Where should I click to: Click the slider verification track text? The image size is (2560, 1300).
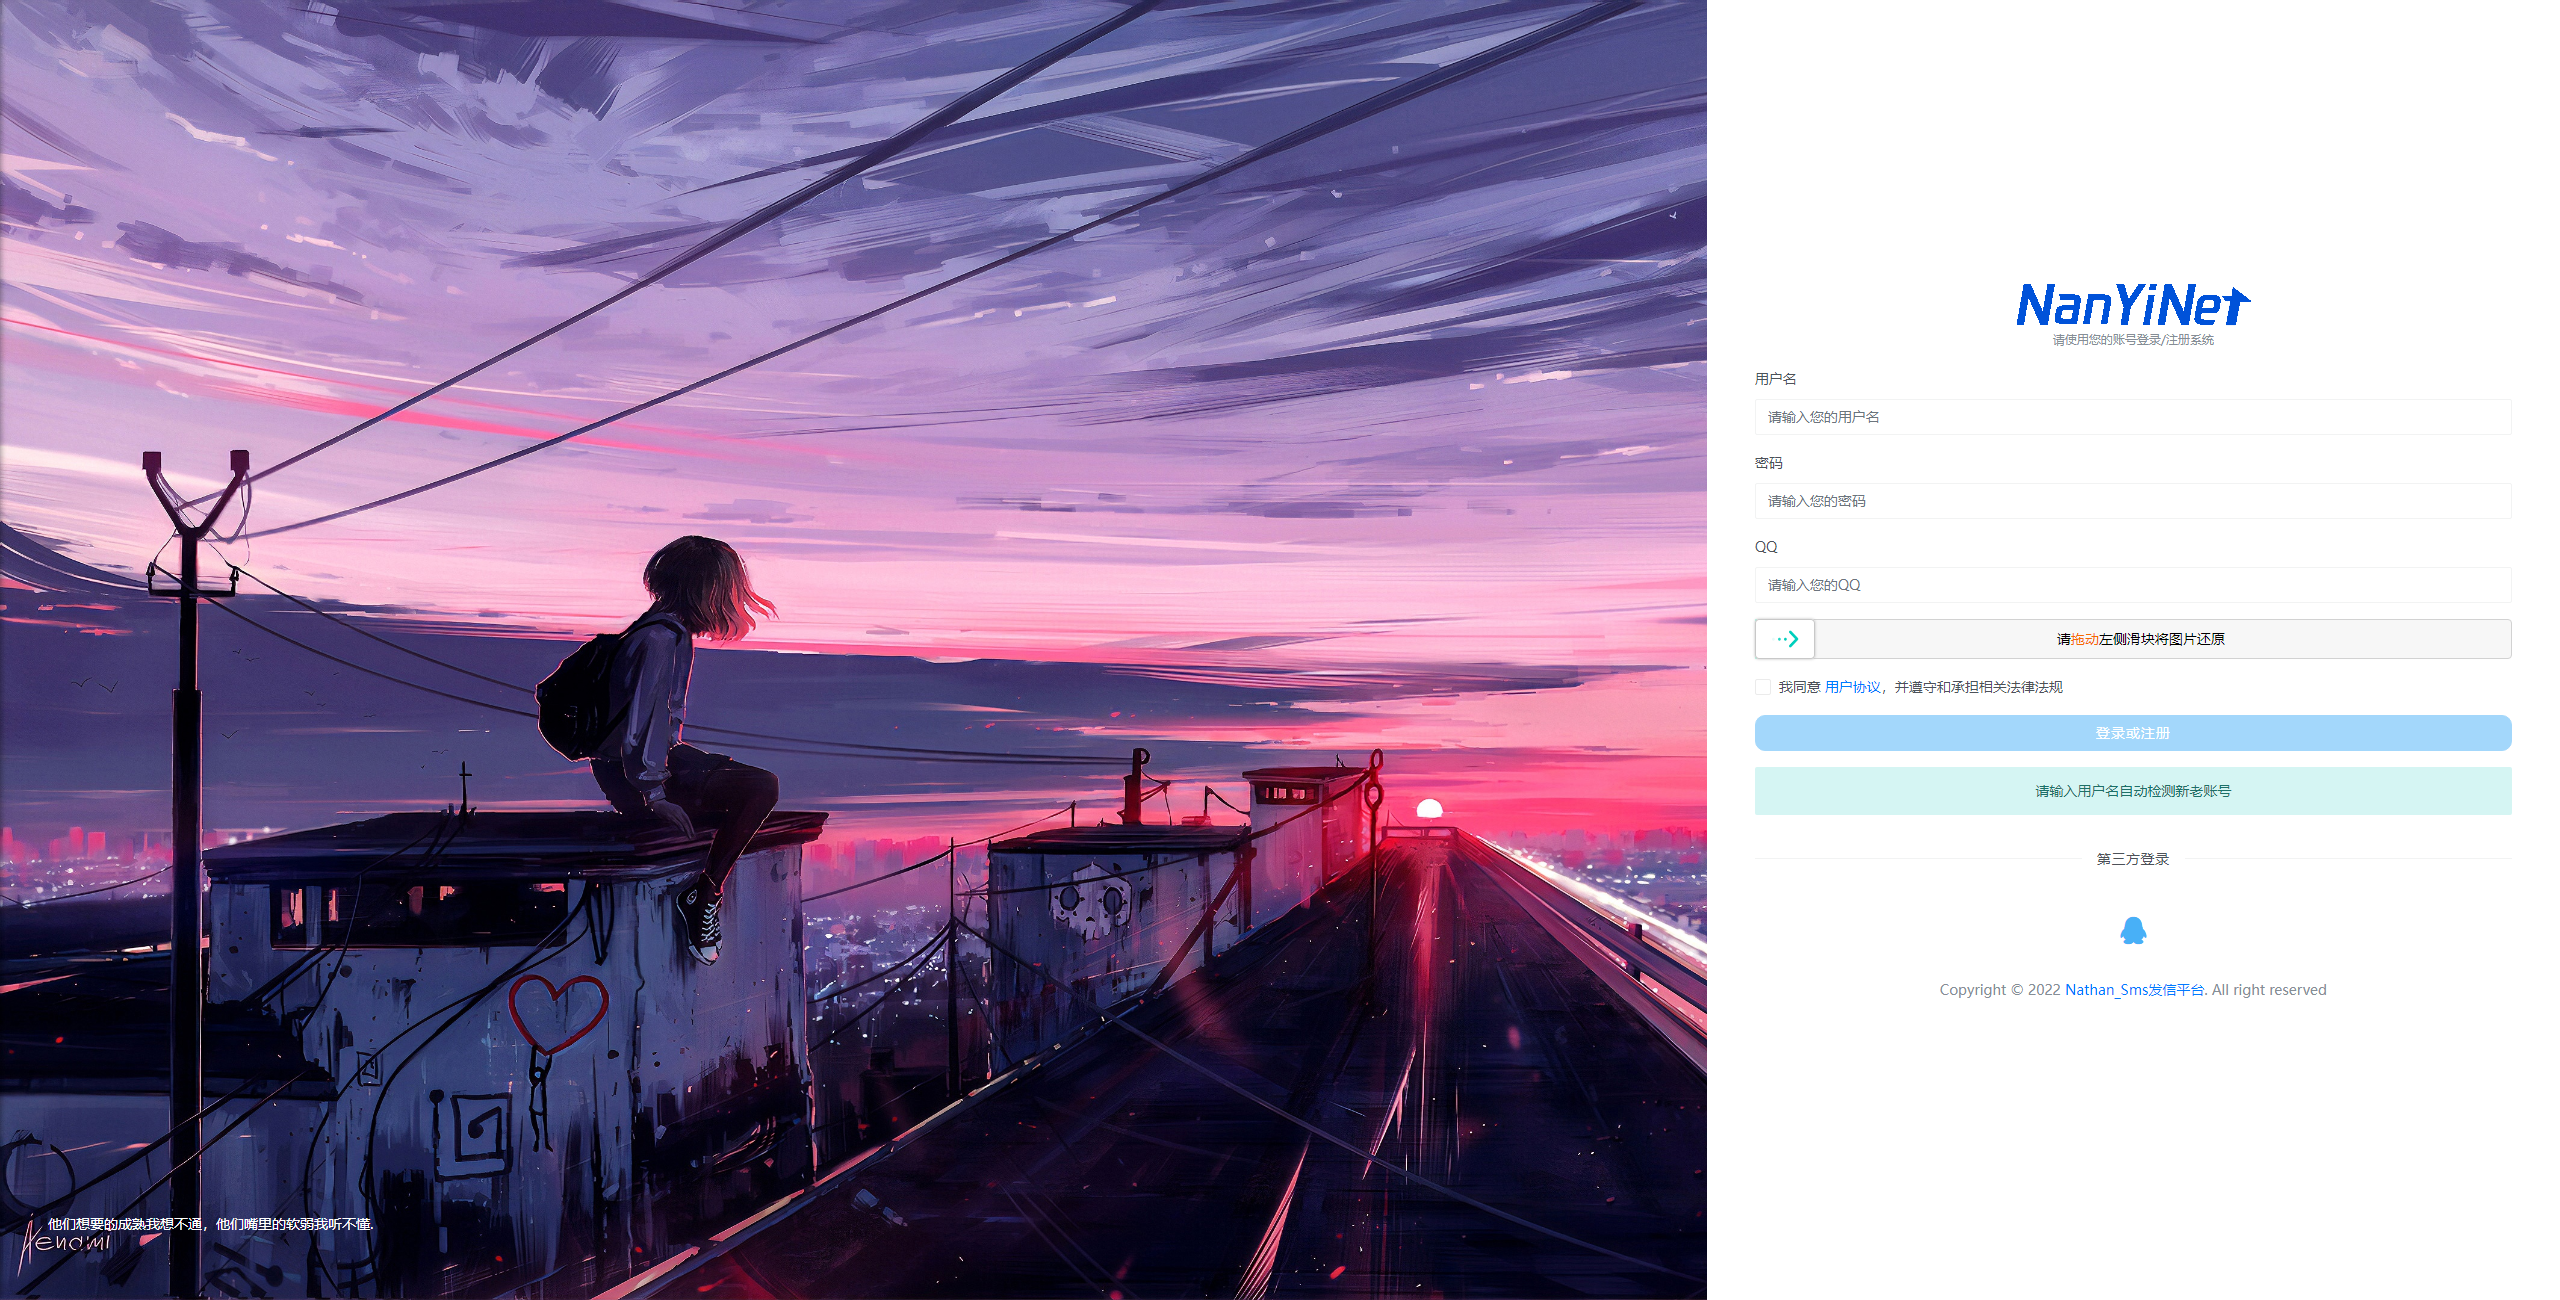click(x=2140, y=639)
